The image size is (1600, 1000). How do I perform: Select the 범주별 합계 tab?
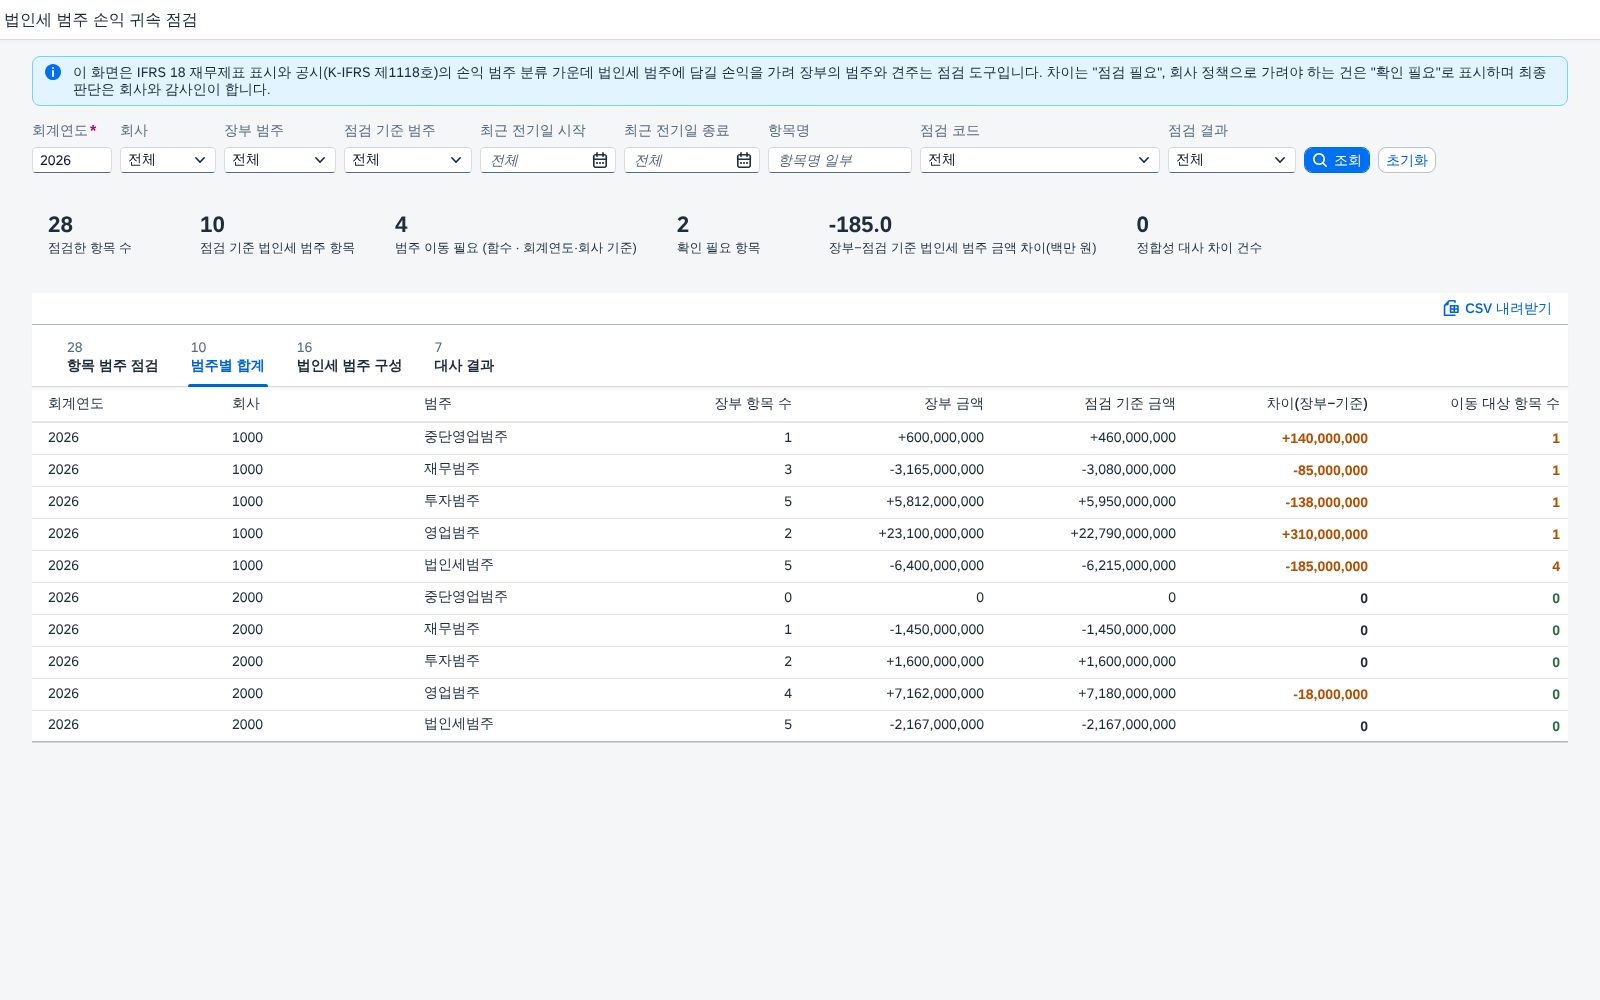coord(227,357)
